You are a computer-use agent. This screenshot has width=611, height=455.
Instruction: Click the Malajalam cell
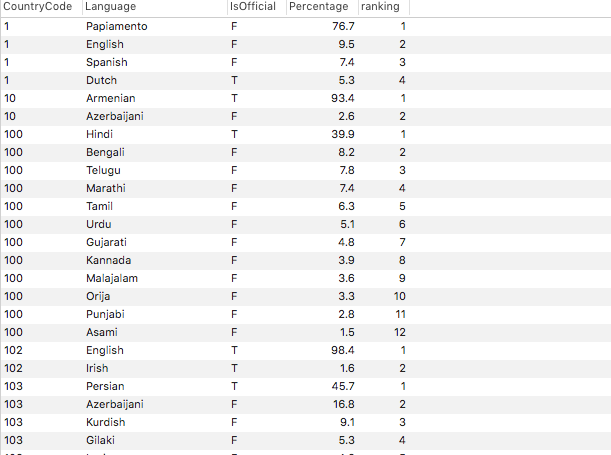pos(111,278)
